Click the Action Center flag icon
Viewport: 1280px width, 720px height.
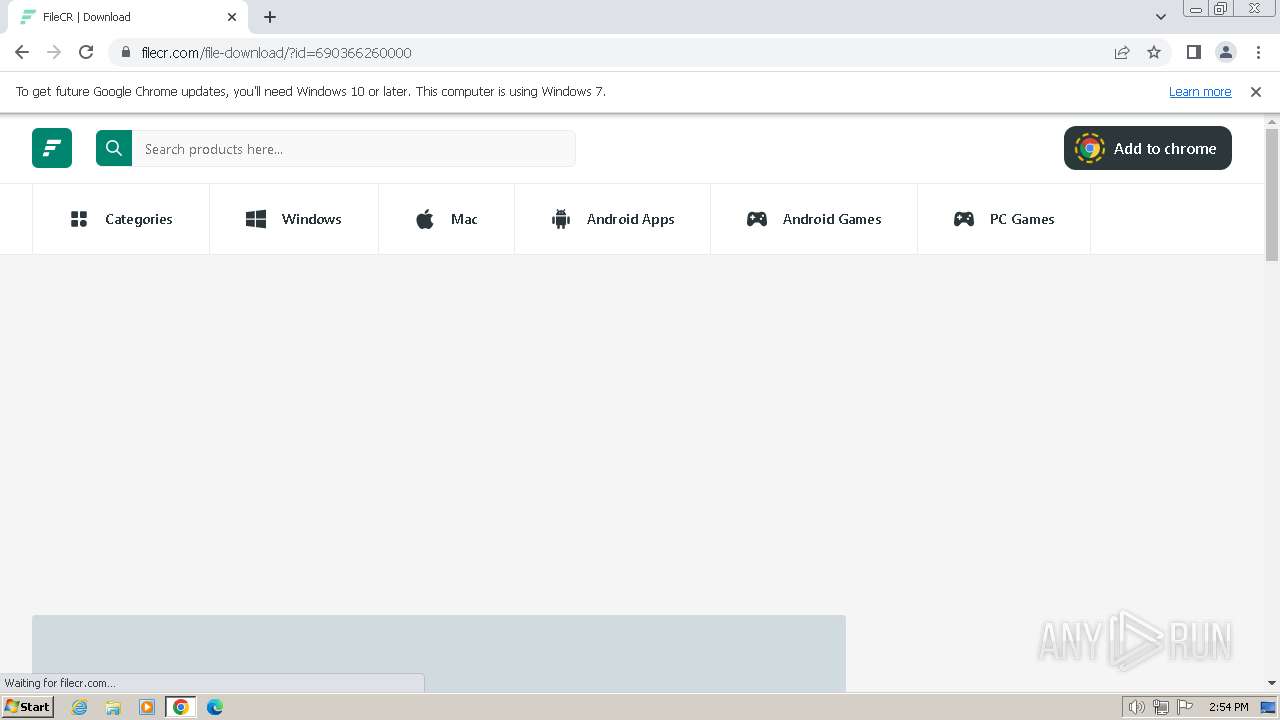tap(1184, 707)
